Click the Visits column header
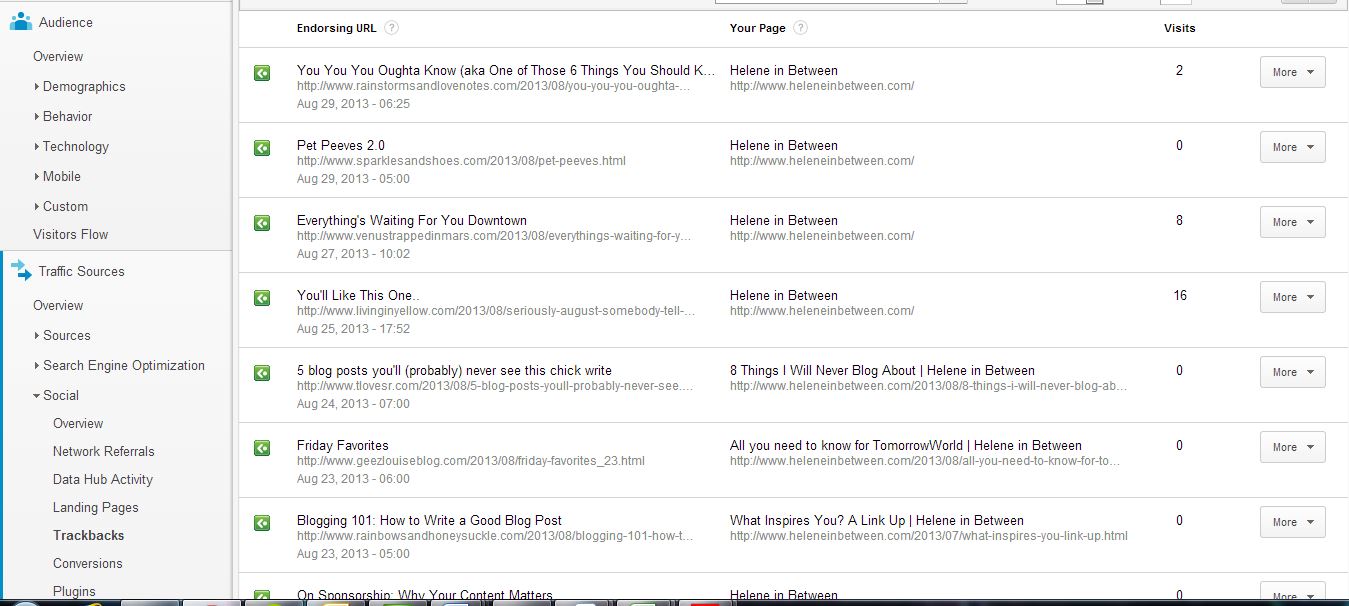 click(x=1180, y=28)
